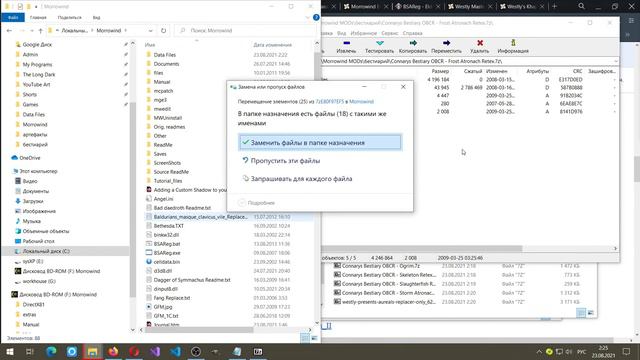Expand the Explorer ribbon chevron
The height and width of the screenshot is (360, 640).
307,18
